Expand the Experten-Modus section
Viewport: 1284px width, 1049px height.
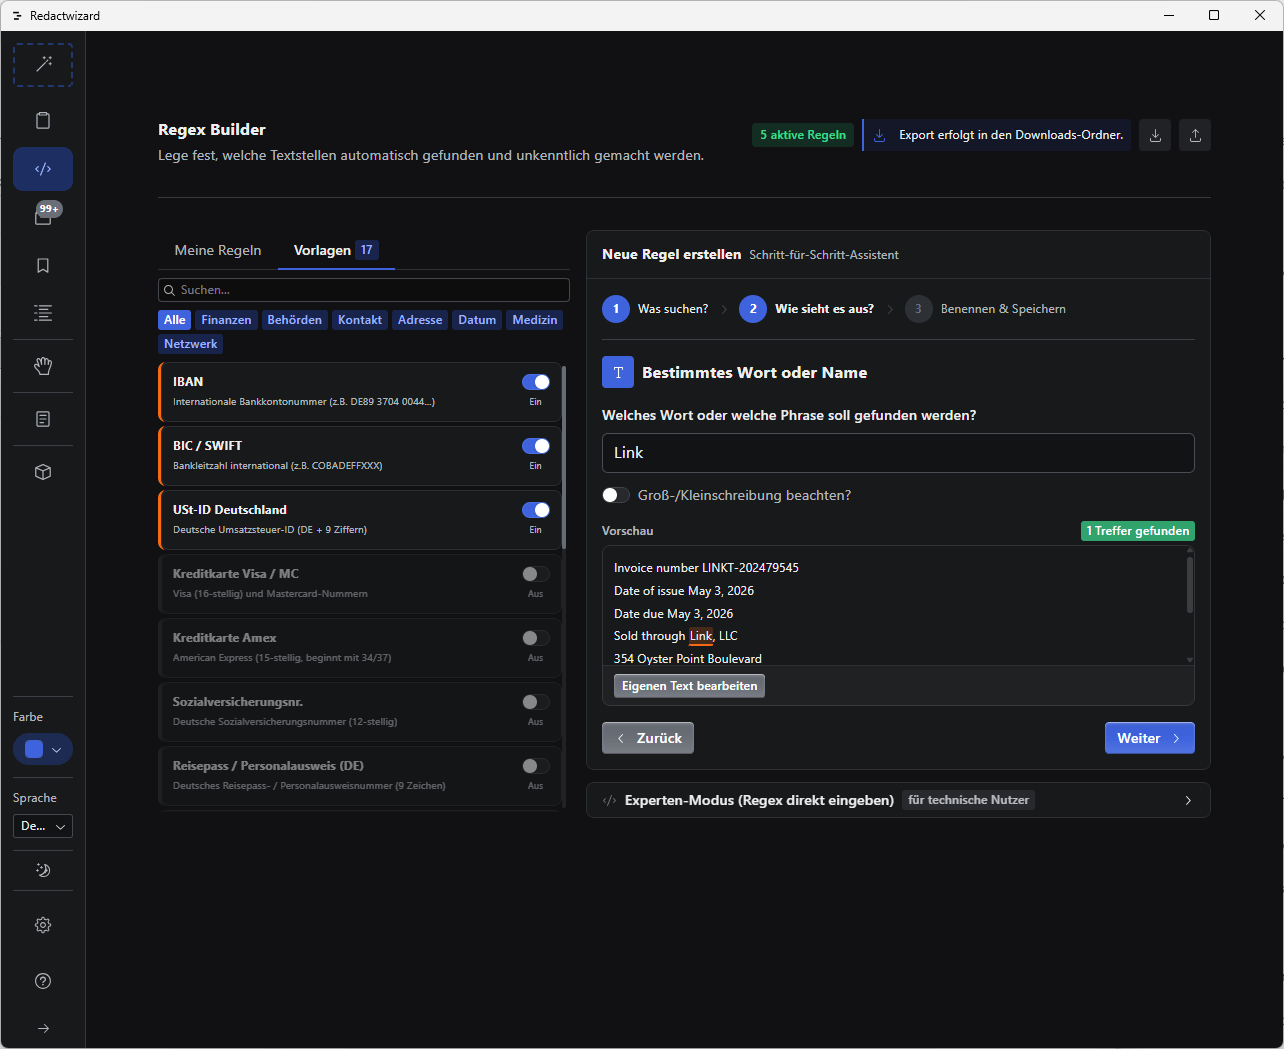[x=898, y=800]
